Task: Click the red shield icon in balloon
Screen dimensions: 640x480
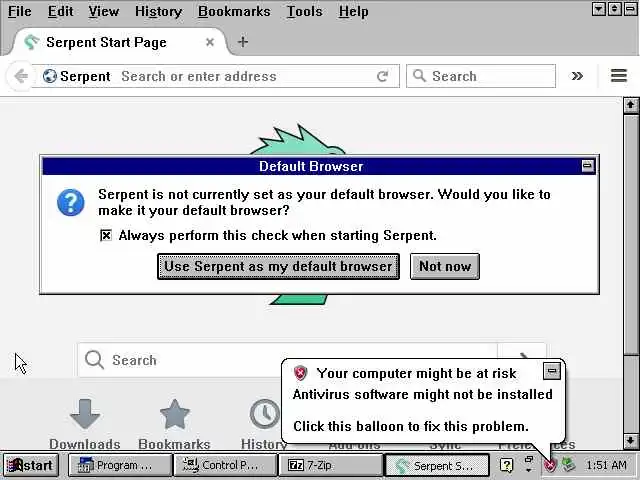Action: (x=300, y=373)
